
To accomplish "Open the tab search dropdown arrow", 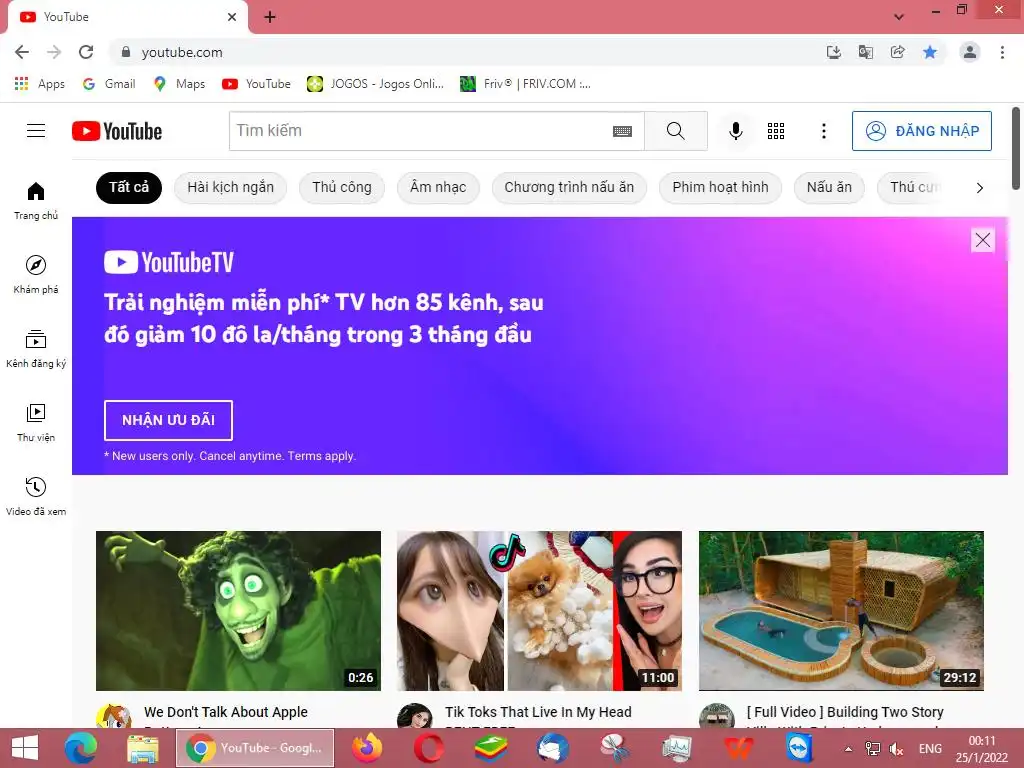I will tap(899, 17).
